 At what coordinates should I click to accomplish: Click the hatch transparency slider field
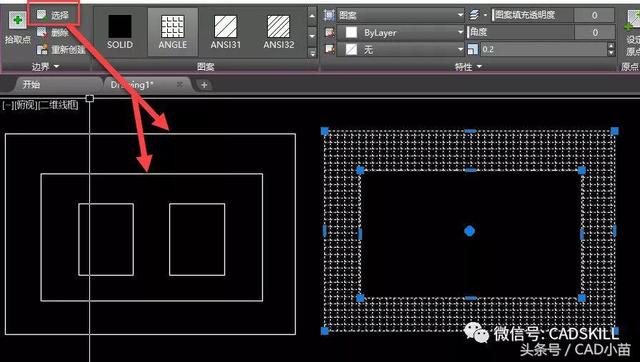pyautogui.click(x=532, y=16)
